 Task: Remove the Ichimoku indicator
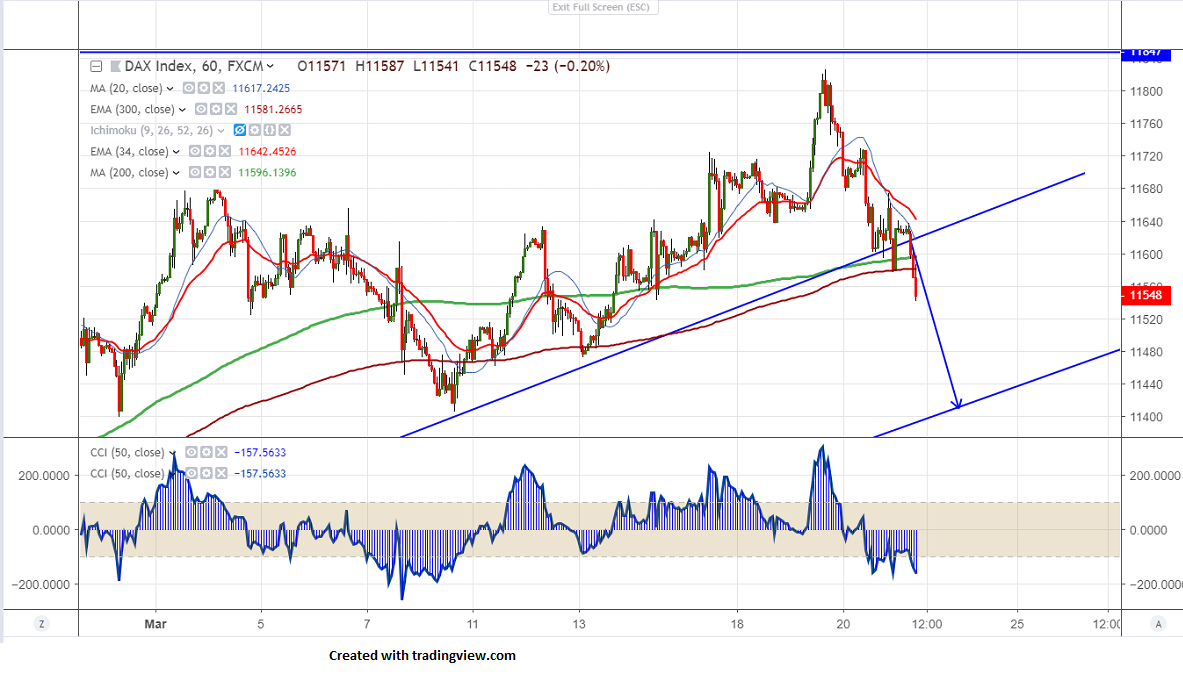(x=284, y=130)
